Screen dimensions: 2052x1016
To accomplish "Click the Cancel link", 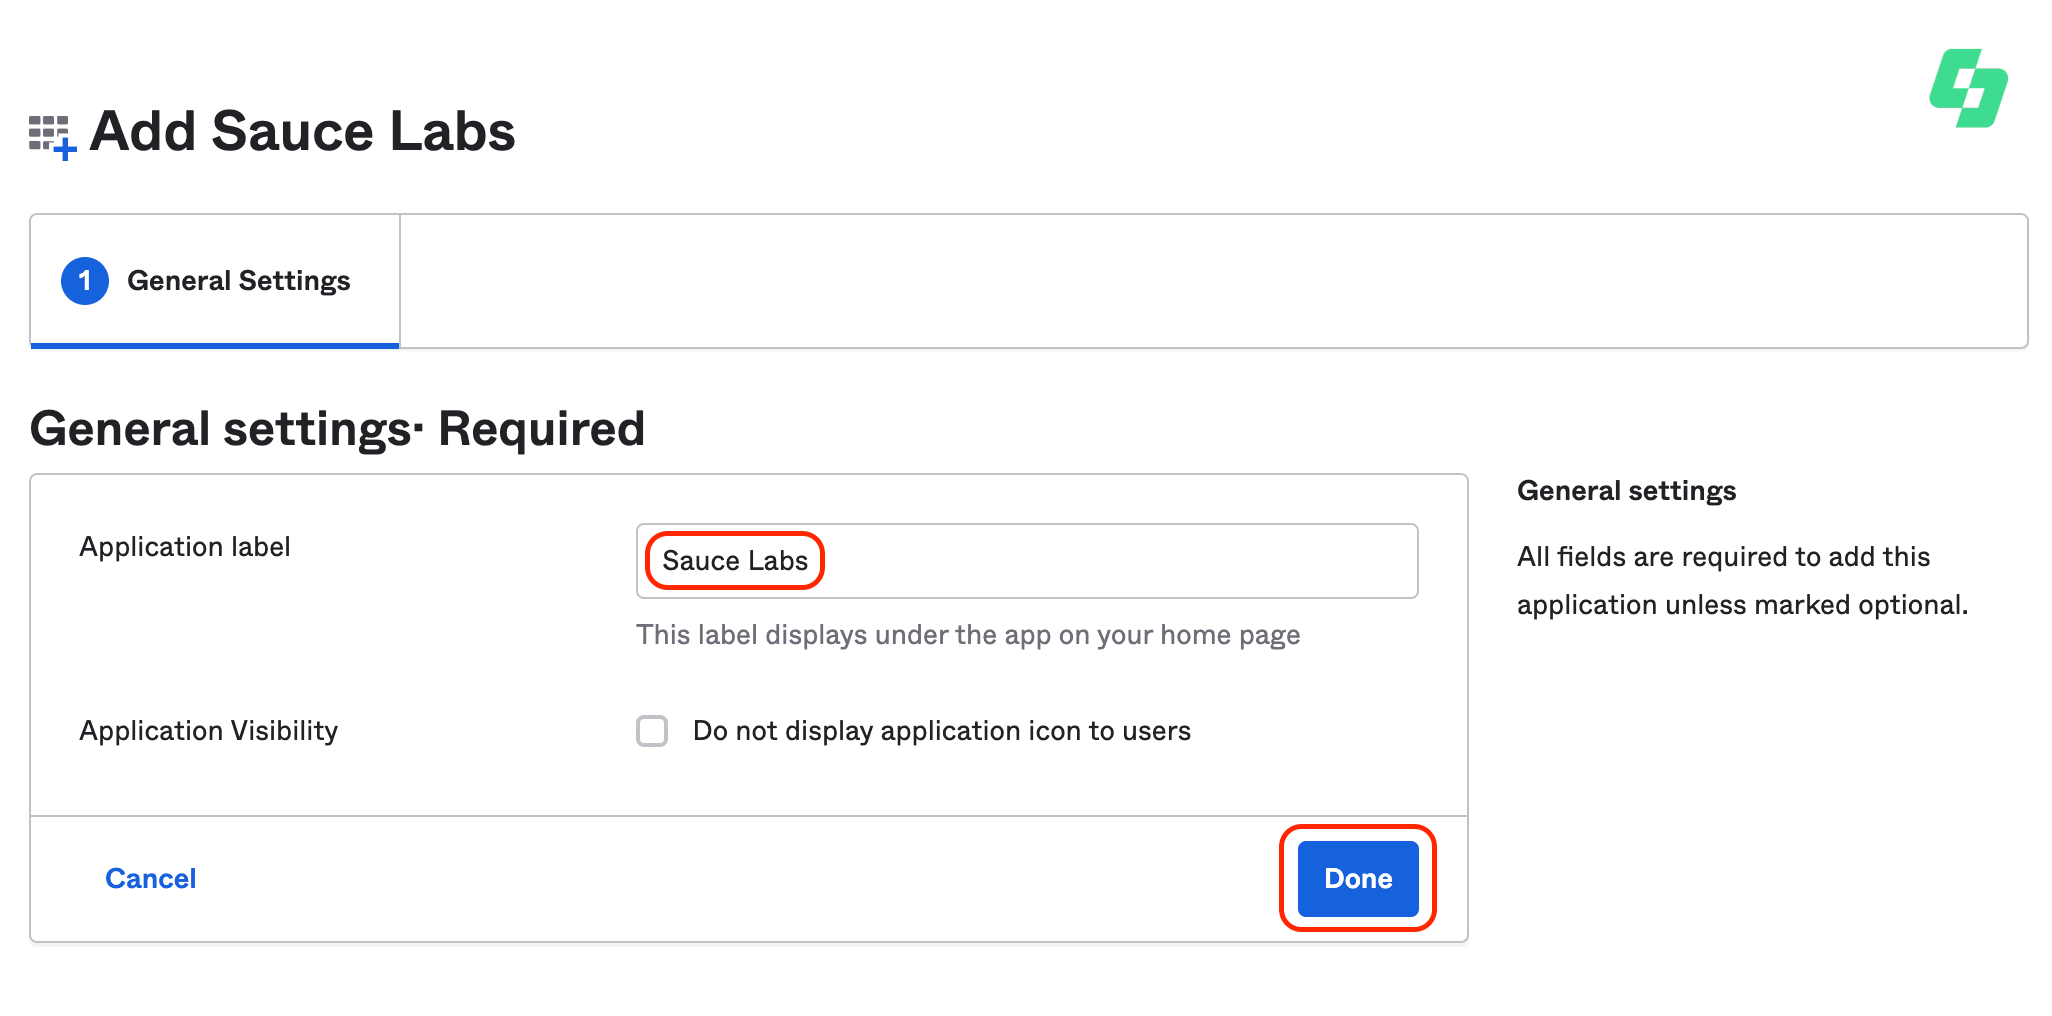I will (150, 878).
